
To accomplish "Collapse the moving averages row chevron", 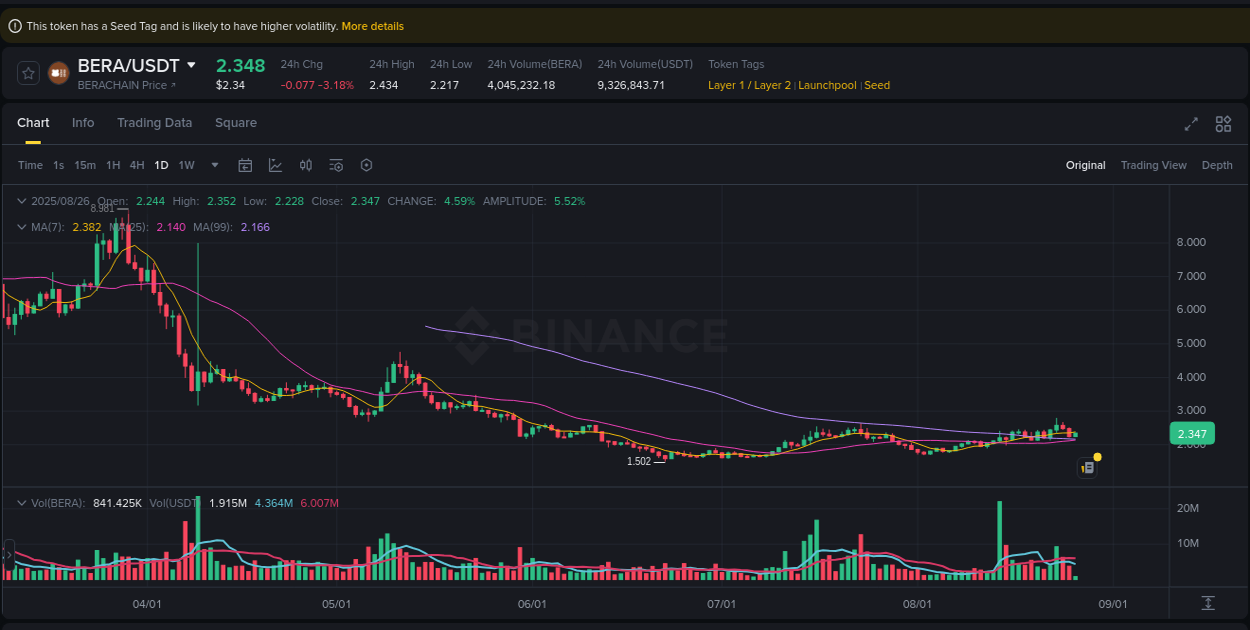I will [x=21, y=227].
